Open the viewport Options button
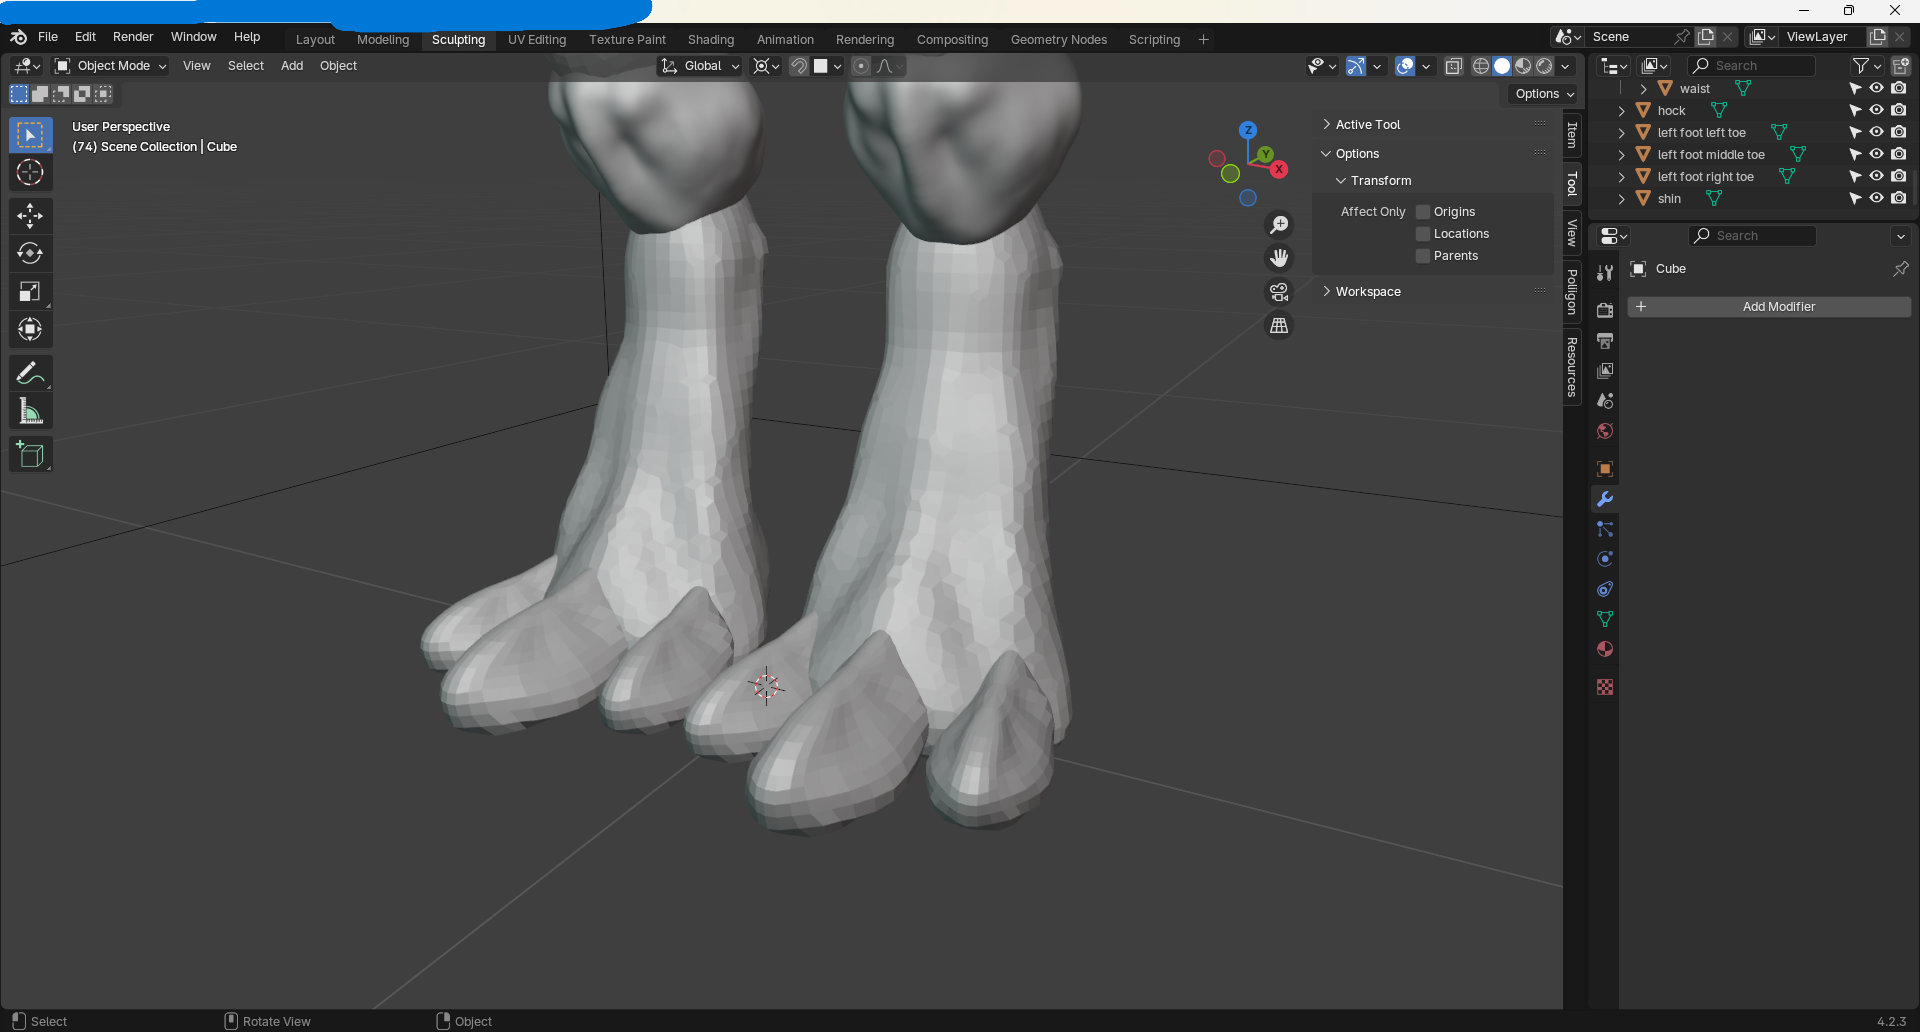 click(1544, 94)
